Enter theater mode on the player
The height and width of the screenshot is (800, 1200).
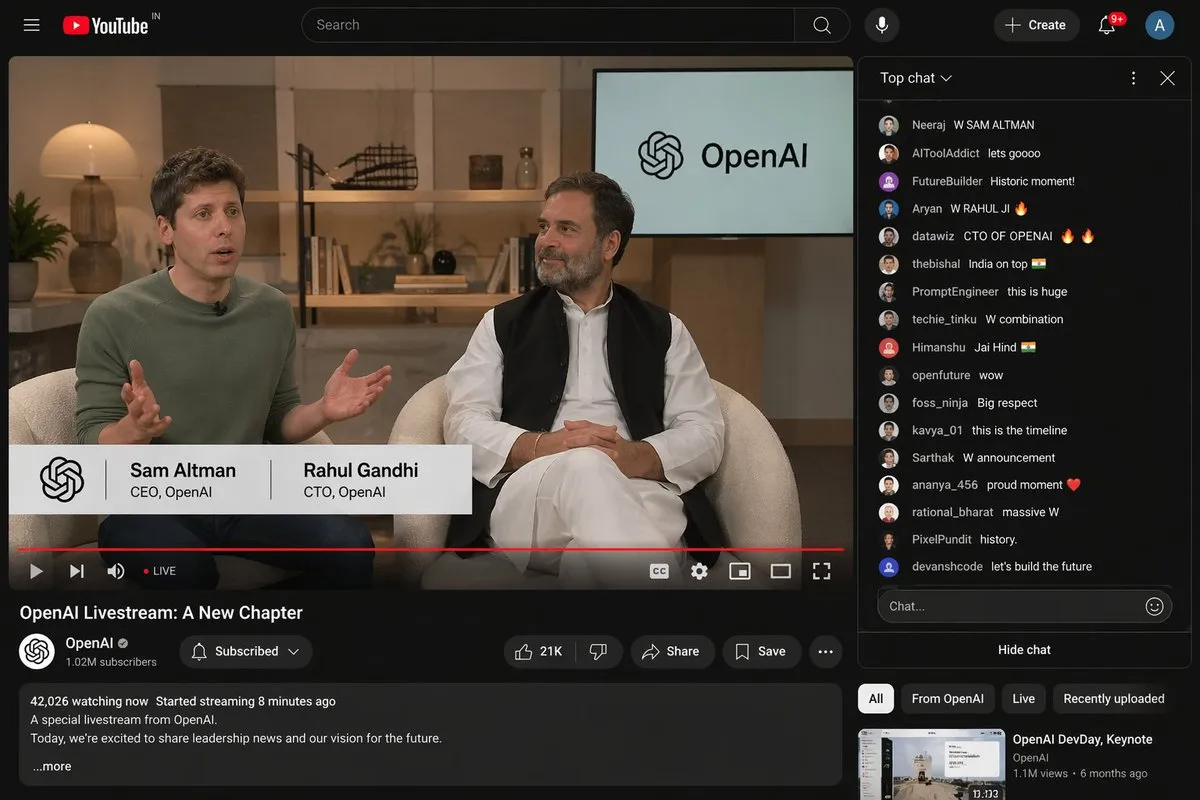click(x=781, y=570)
